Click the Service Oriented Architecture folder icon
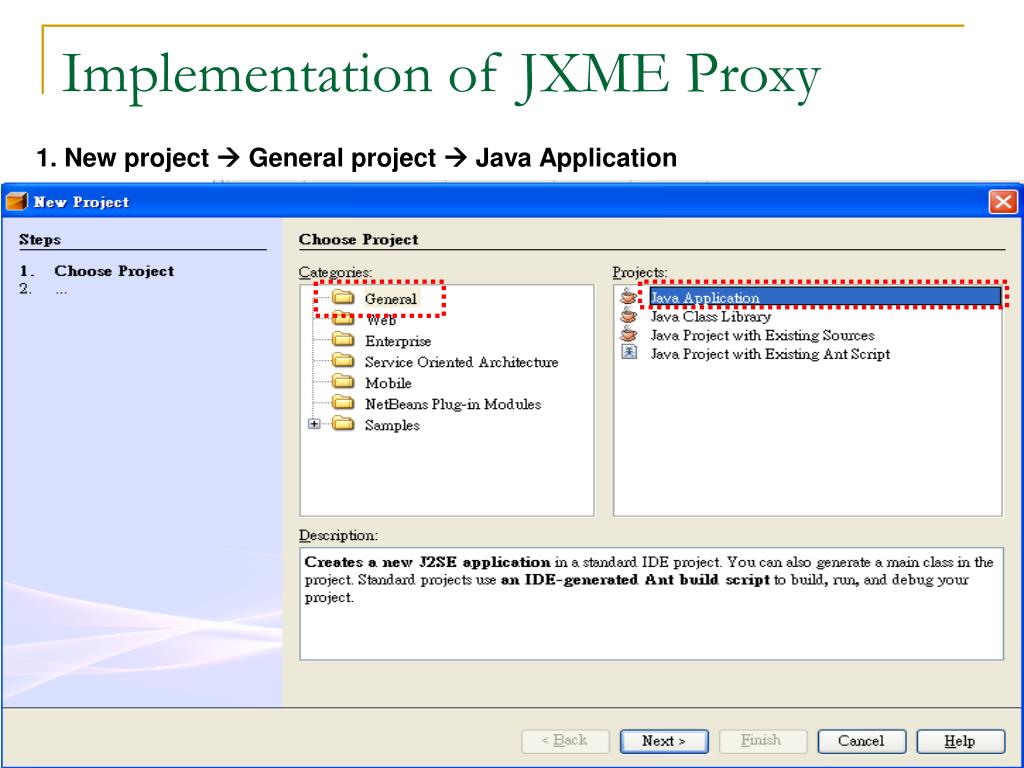 click(343, 360)
